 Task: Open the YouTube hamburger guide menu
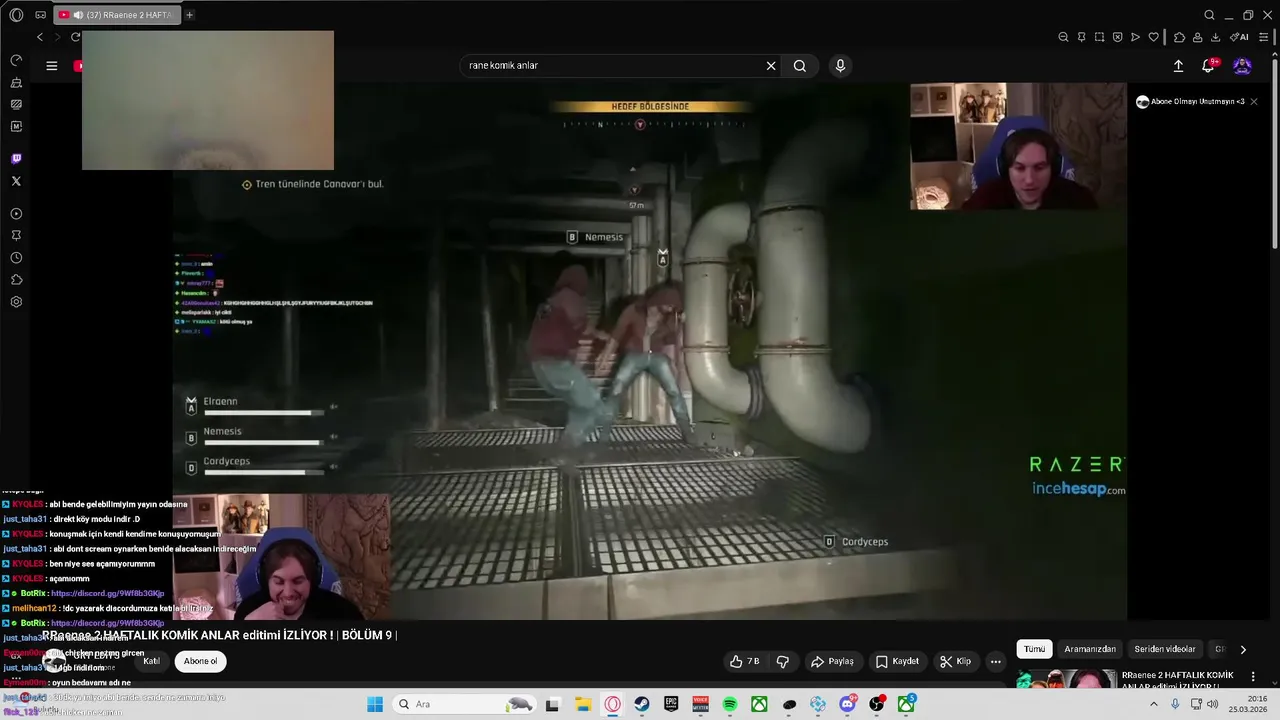coord(52,66)
